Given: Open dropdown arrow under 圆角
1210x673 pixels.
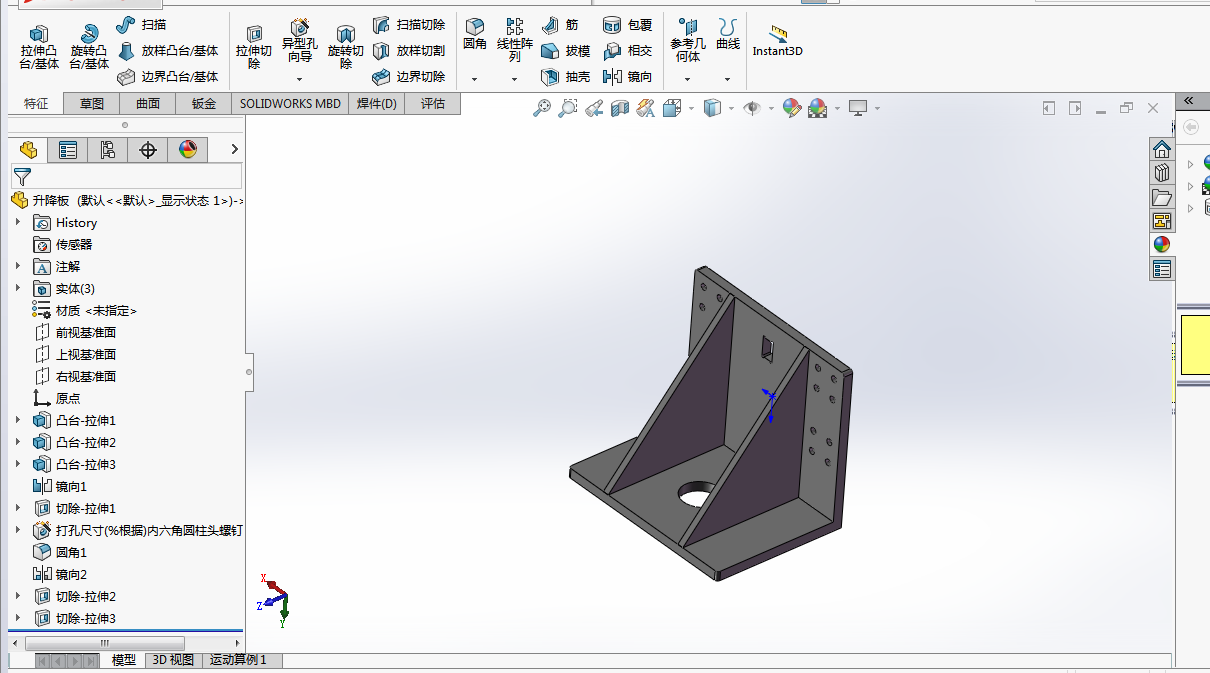Looking at the screenshot, I should pos(474,79).
